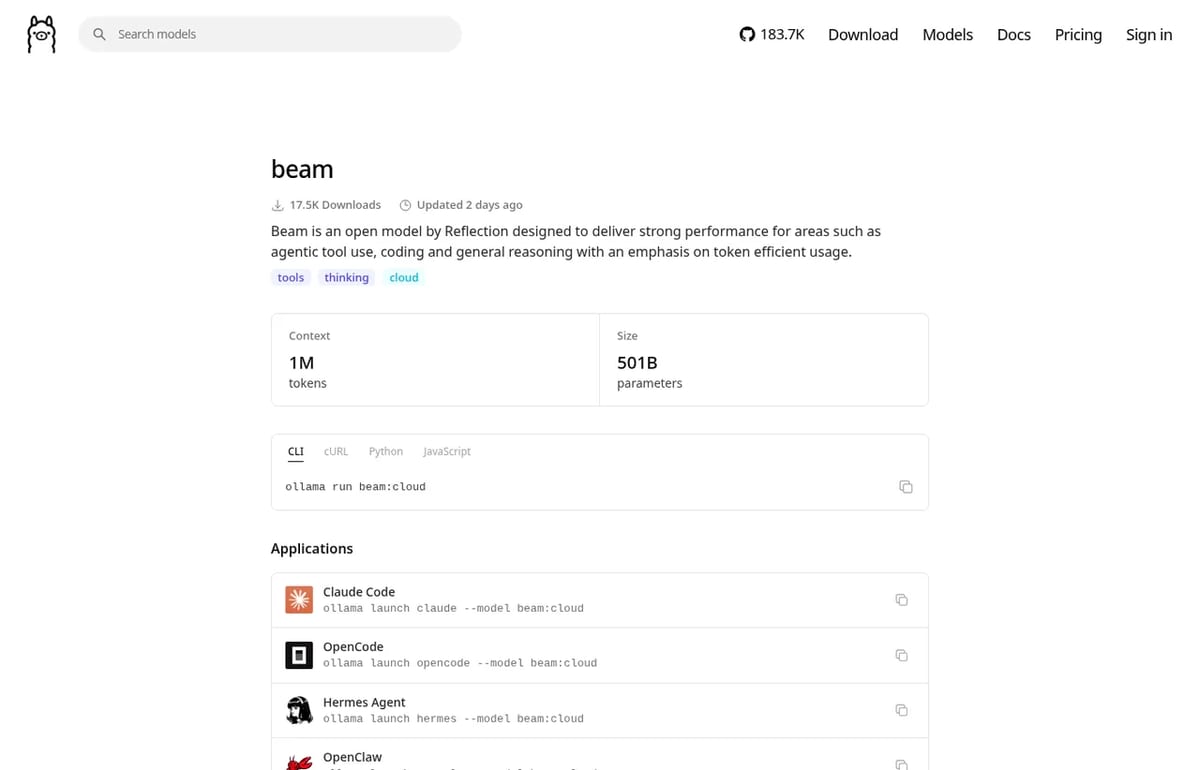
Task: Switch to the JavaScript tab
Action: click(x=447, y=451)
